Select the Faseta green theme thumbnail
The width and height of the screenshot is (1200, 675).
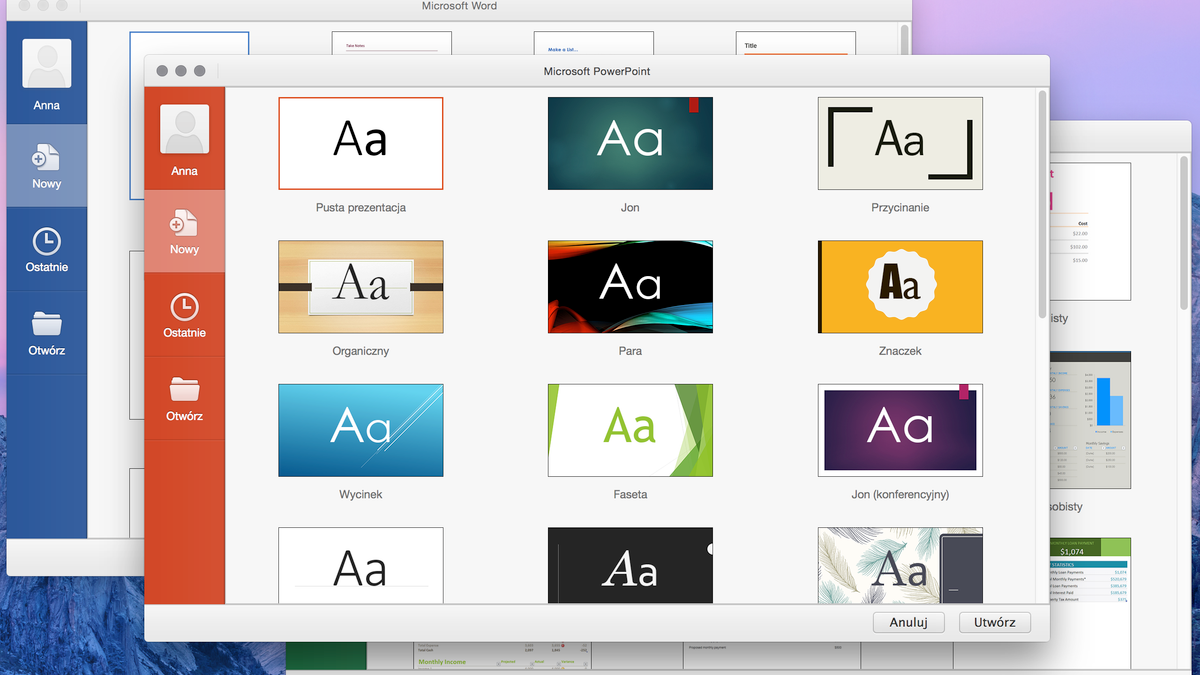point(630,430)
